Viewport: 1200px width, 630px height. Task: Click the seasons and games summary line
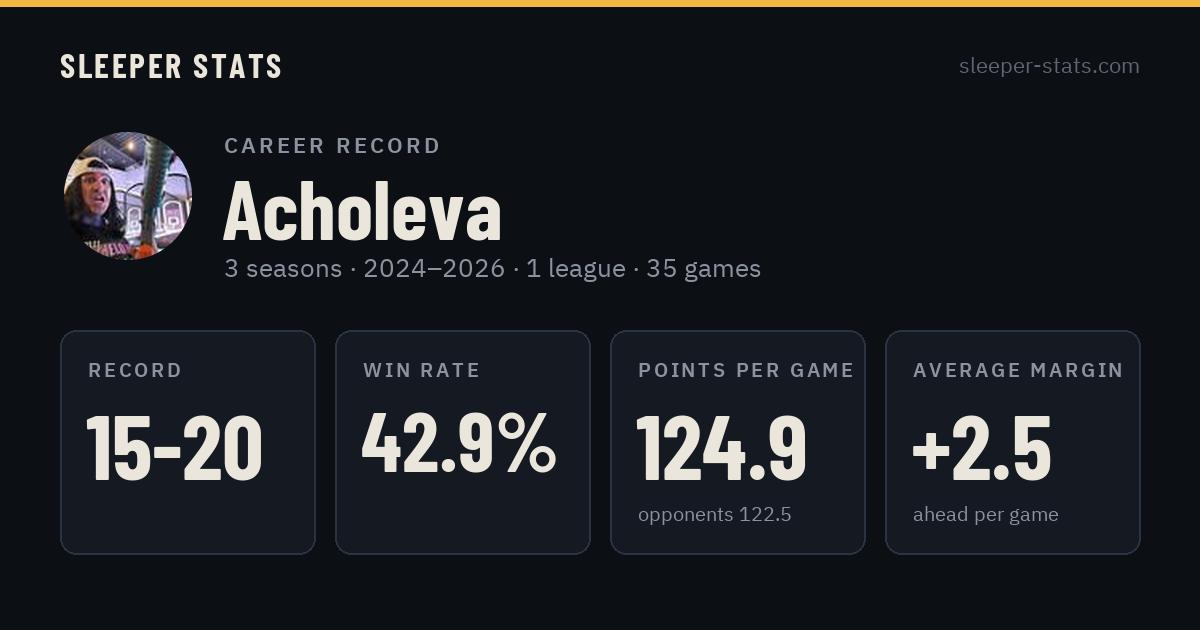point(492,269)
